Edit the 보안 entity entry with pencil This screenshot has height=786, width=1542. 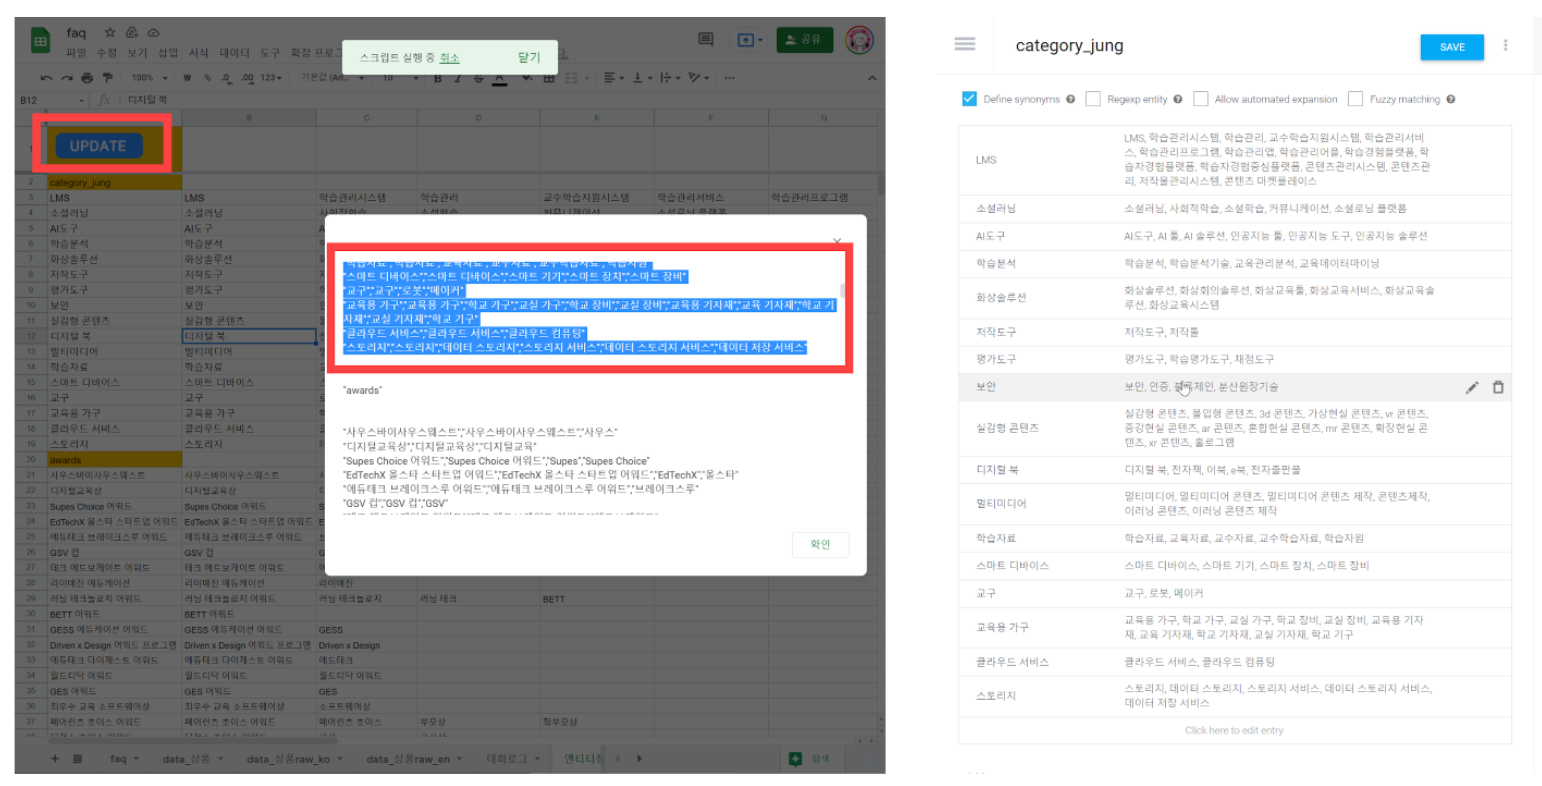click(x=1471, y=388)
